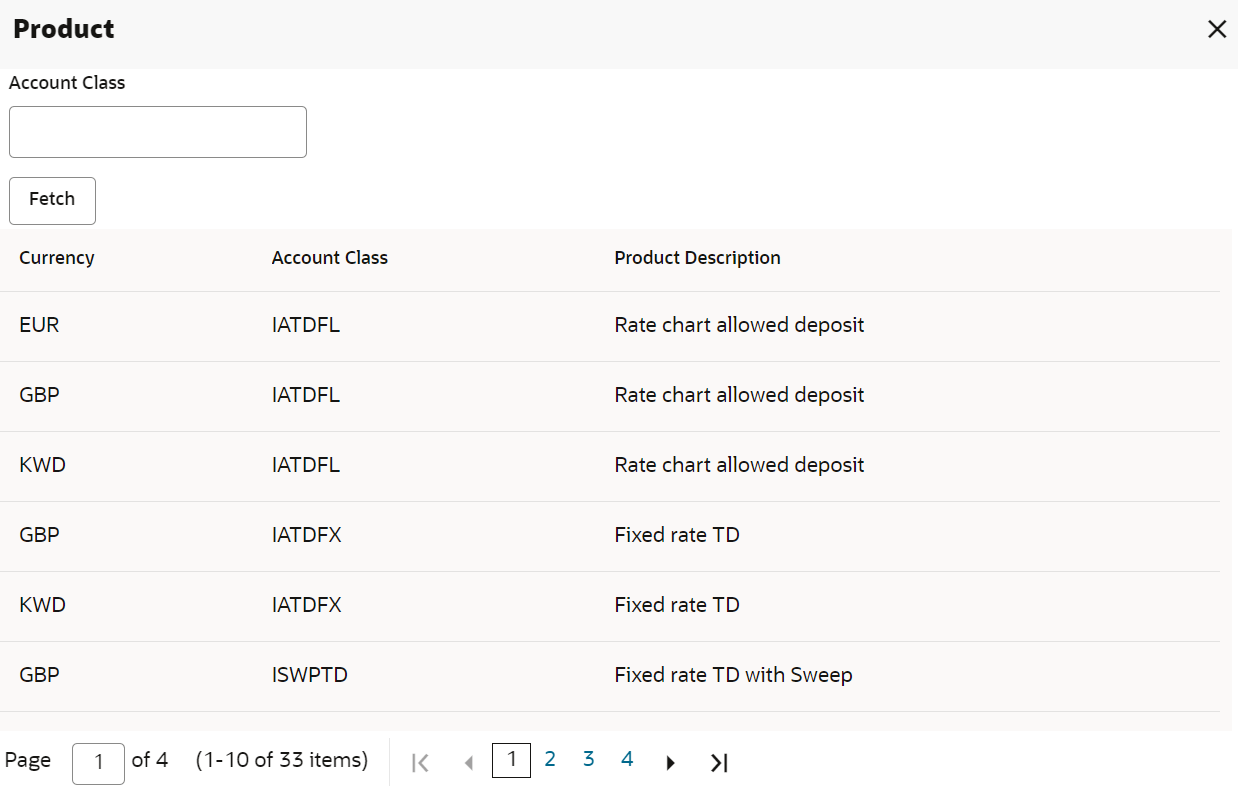This screenshot has height=792, width=1238.
Task: Open page 2 of results
Action: (x=550, y=760)
